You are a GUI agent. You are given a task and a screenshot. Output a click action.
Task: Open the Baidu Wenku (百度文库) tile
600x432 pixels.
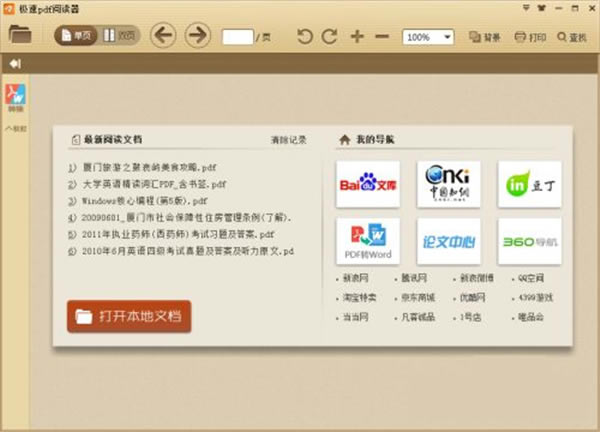tap(368, 183)
